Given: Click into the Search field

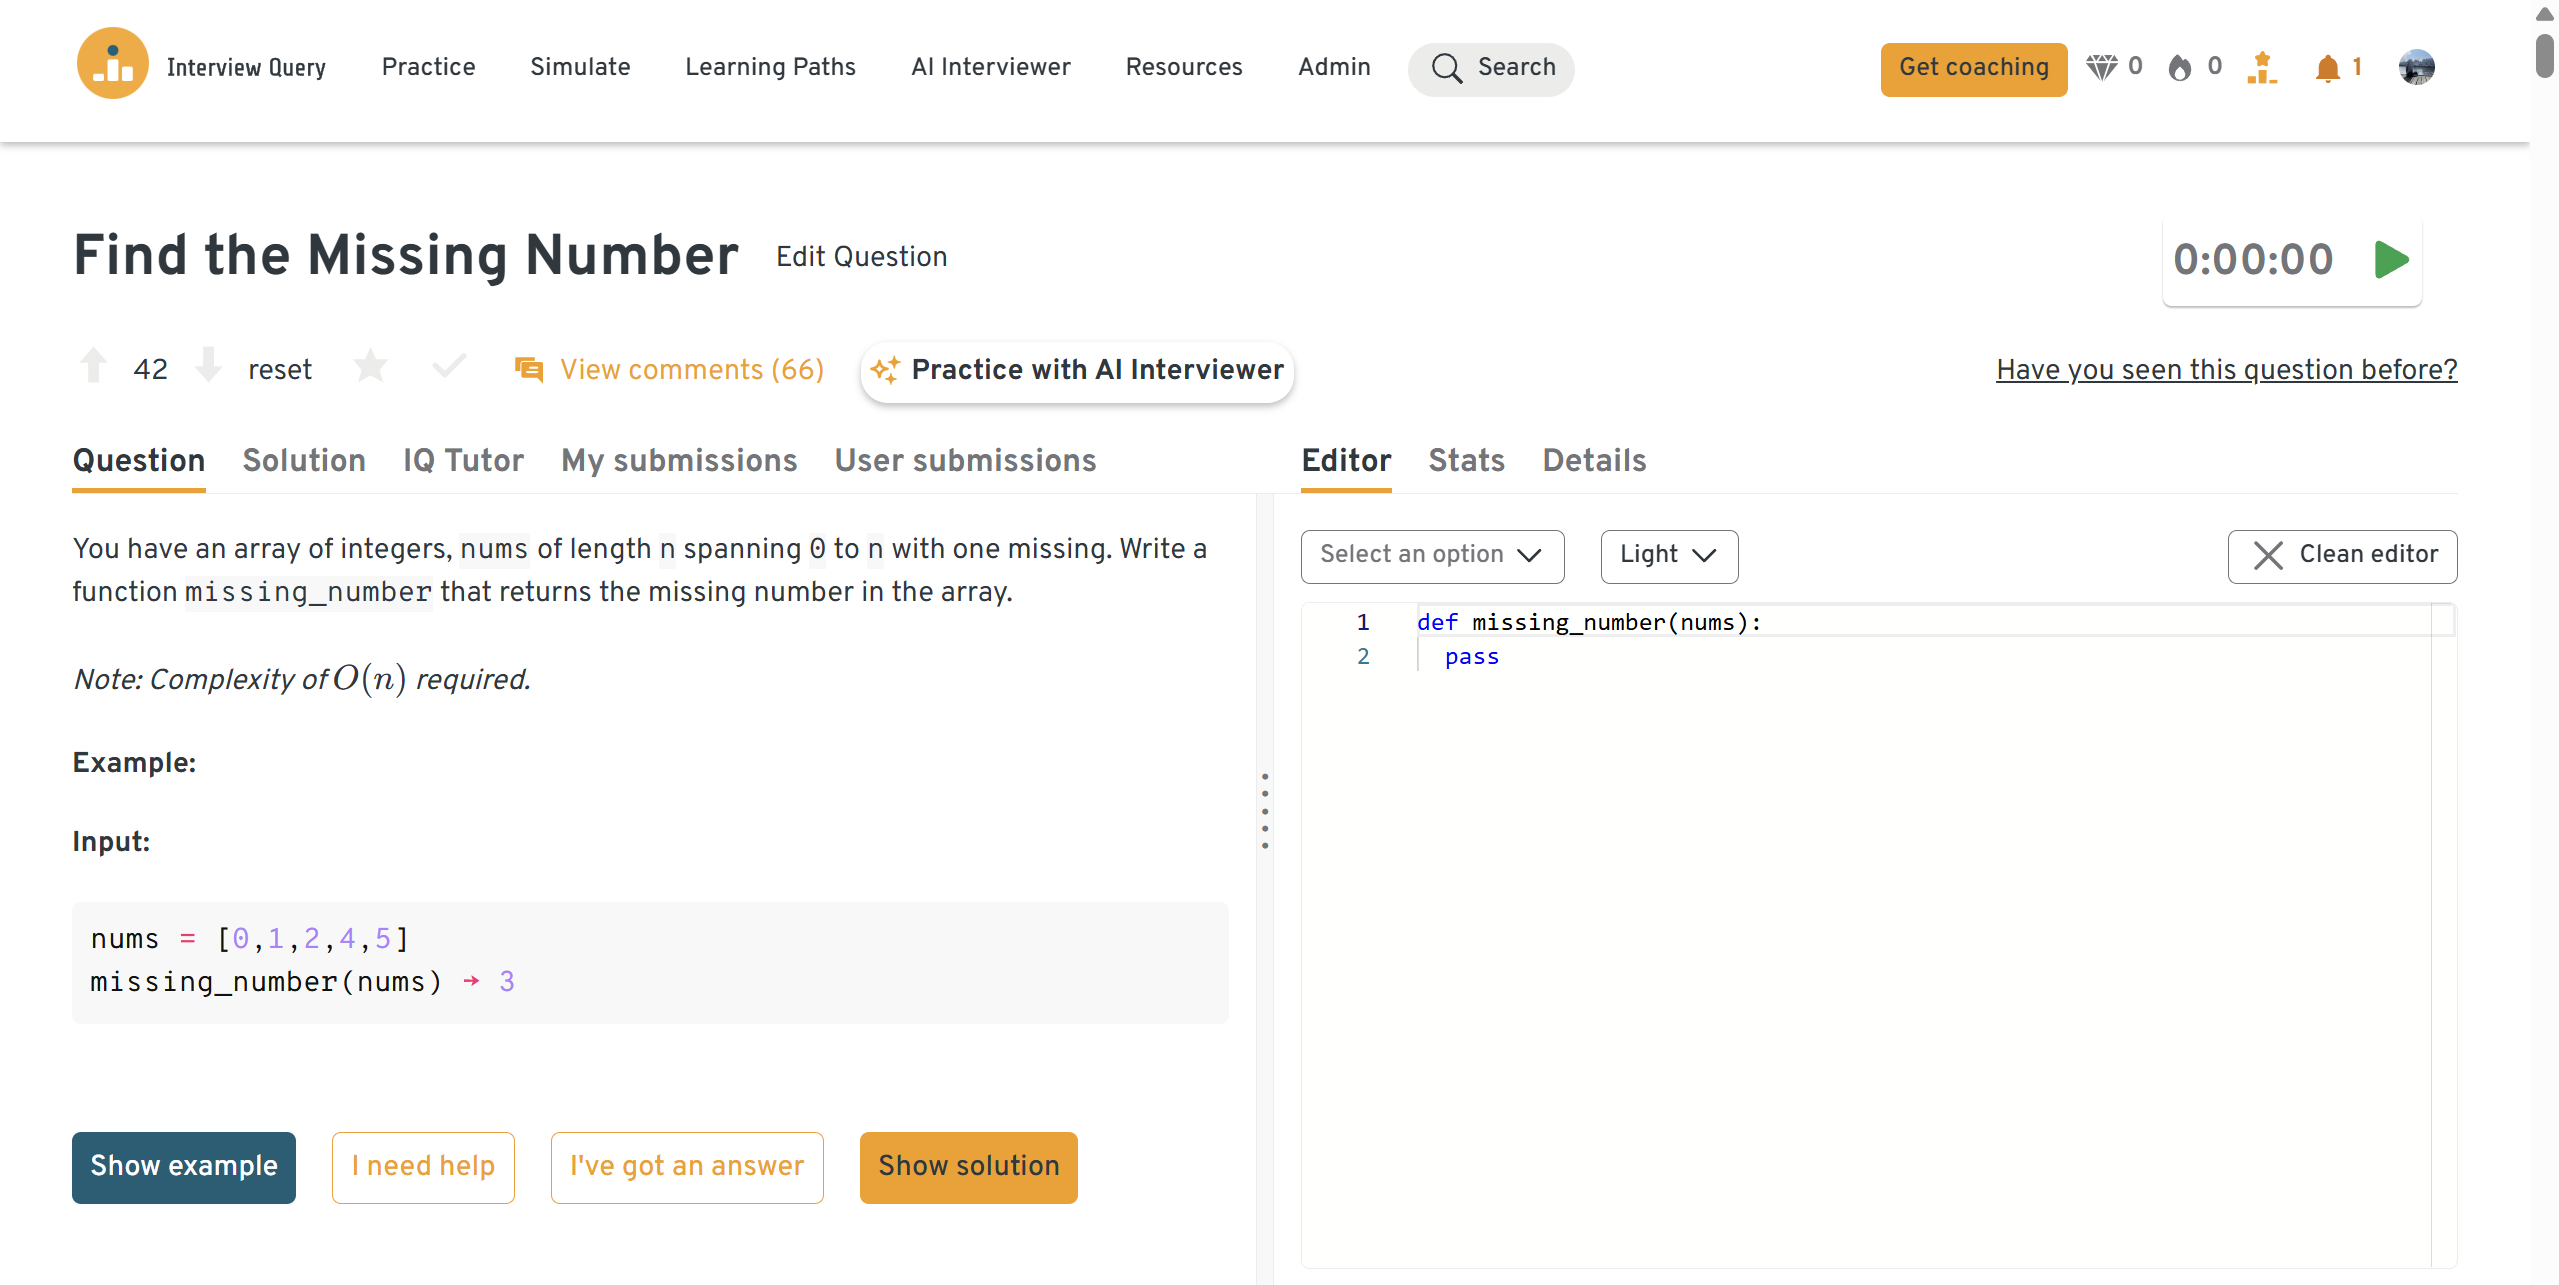Looking at the screenshot, I should coord(1491,67).
